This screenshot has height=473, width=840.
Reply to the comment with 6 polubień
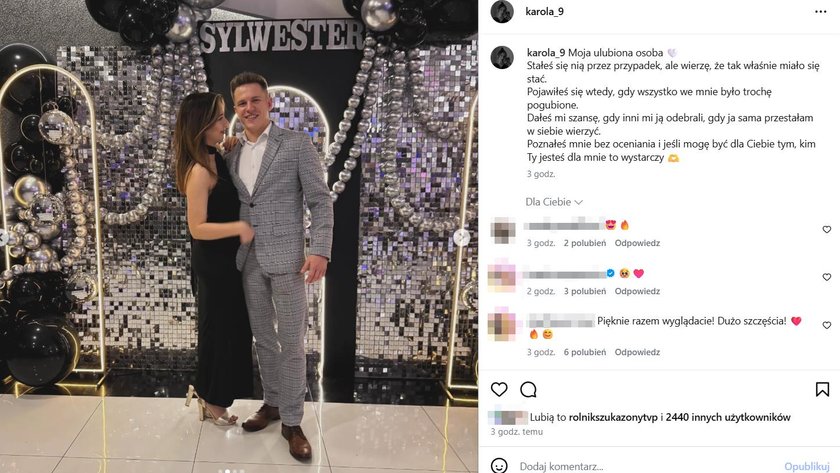[x=637, y=352]
